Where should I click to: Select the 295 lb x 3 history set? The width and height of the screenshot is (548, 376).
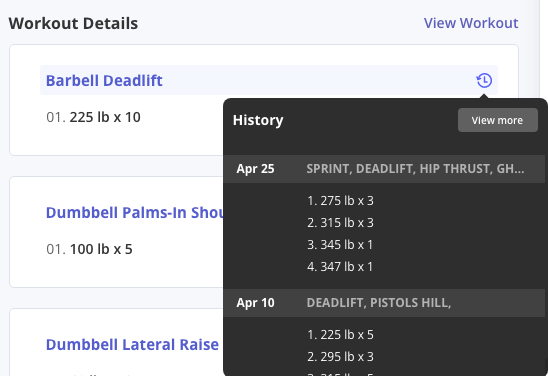(x=340, y=356)
